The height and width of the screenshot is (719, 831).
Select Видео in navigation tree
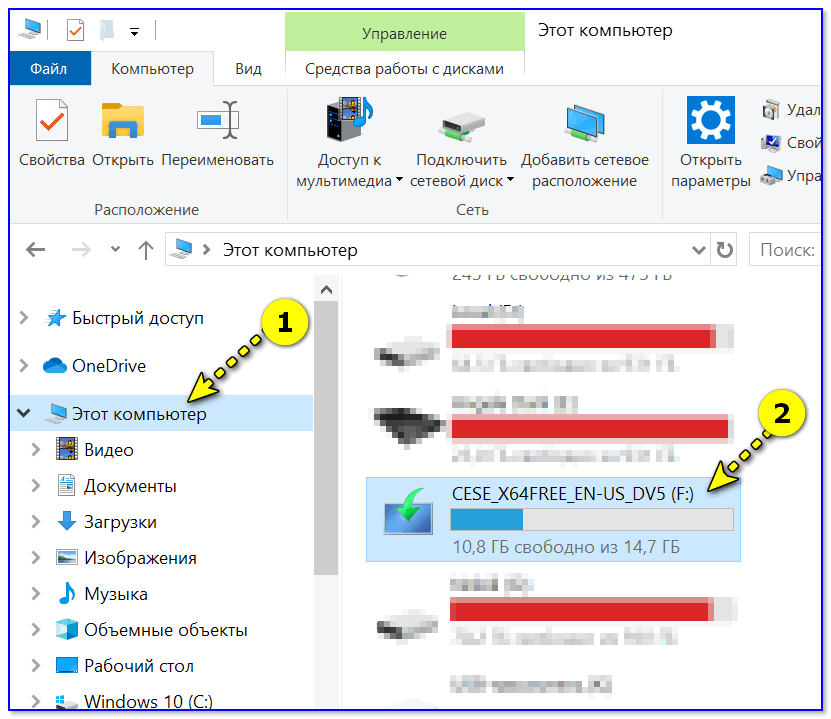[x=109, y=450]
